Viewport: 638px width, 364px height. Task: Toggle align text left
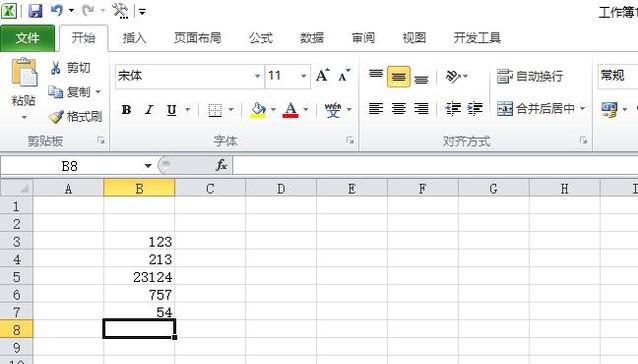pos(376,109)
